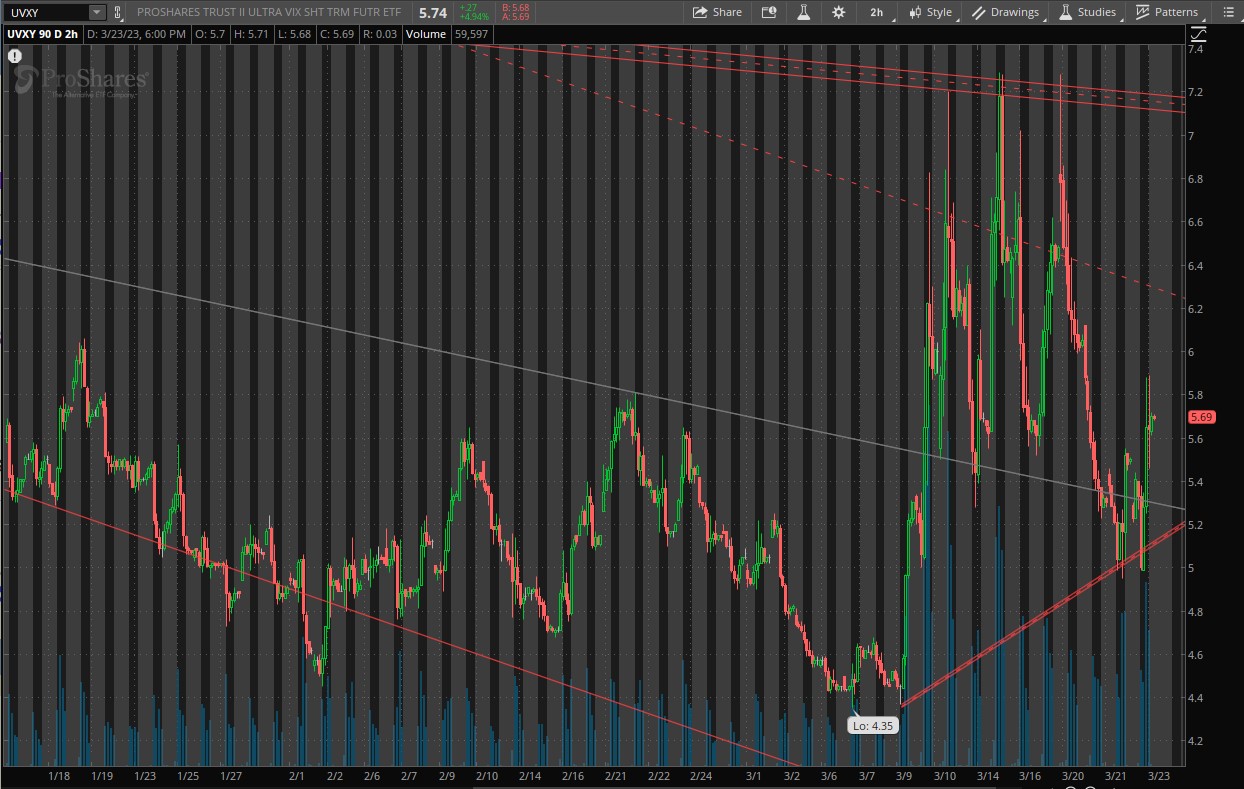Open the Patterns menu
Viewport: 1244px width, 789px height.
tap(1168, 12)
